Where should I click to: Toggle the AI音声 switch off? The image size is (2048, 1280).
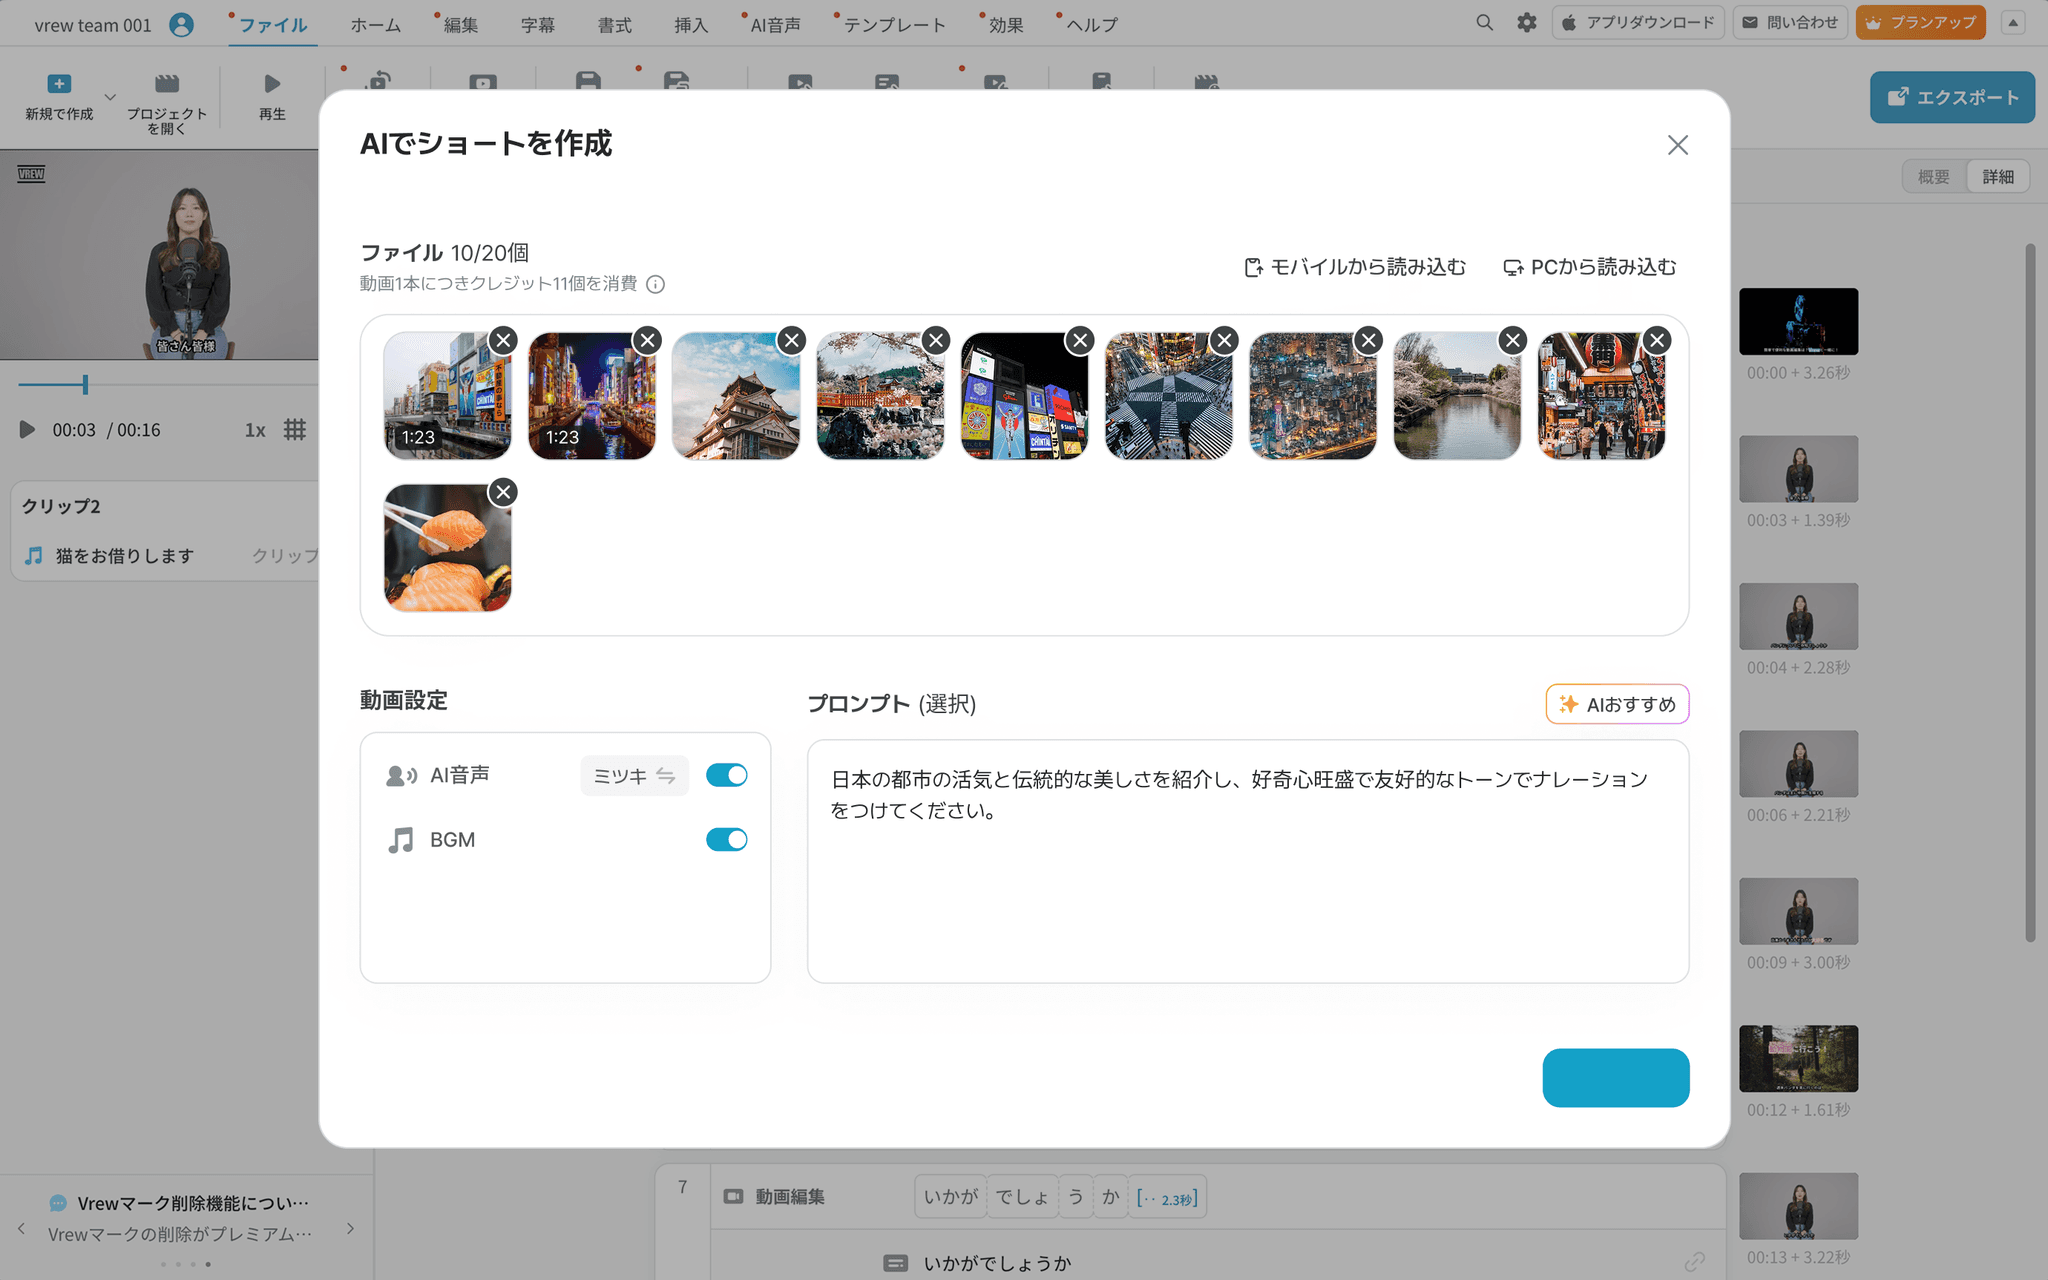point(726,775)
